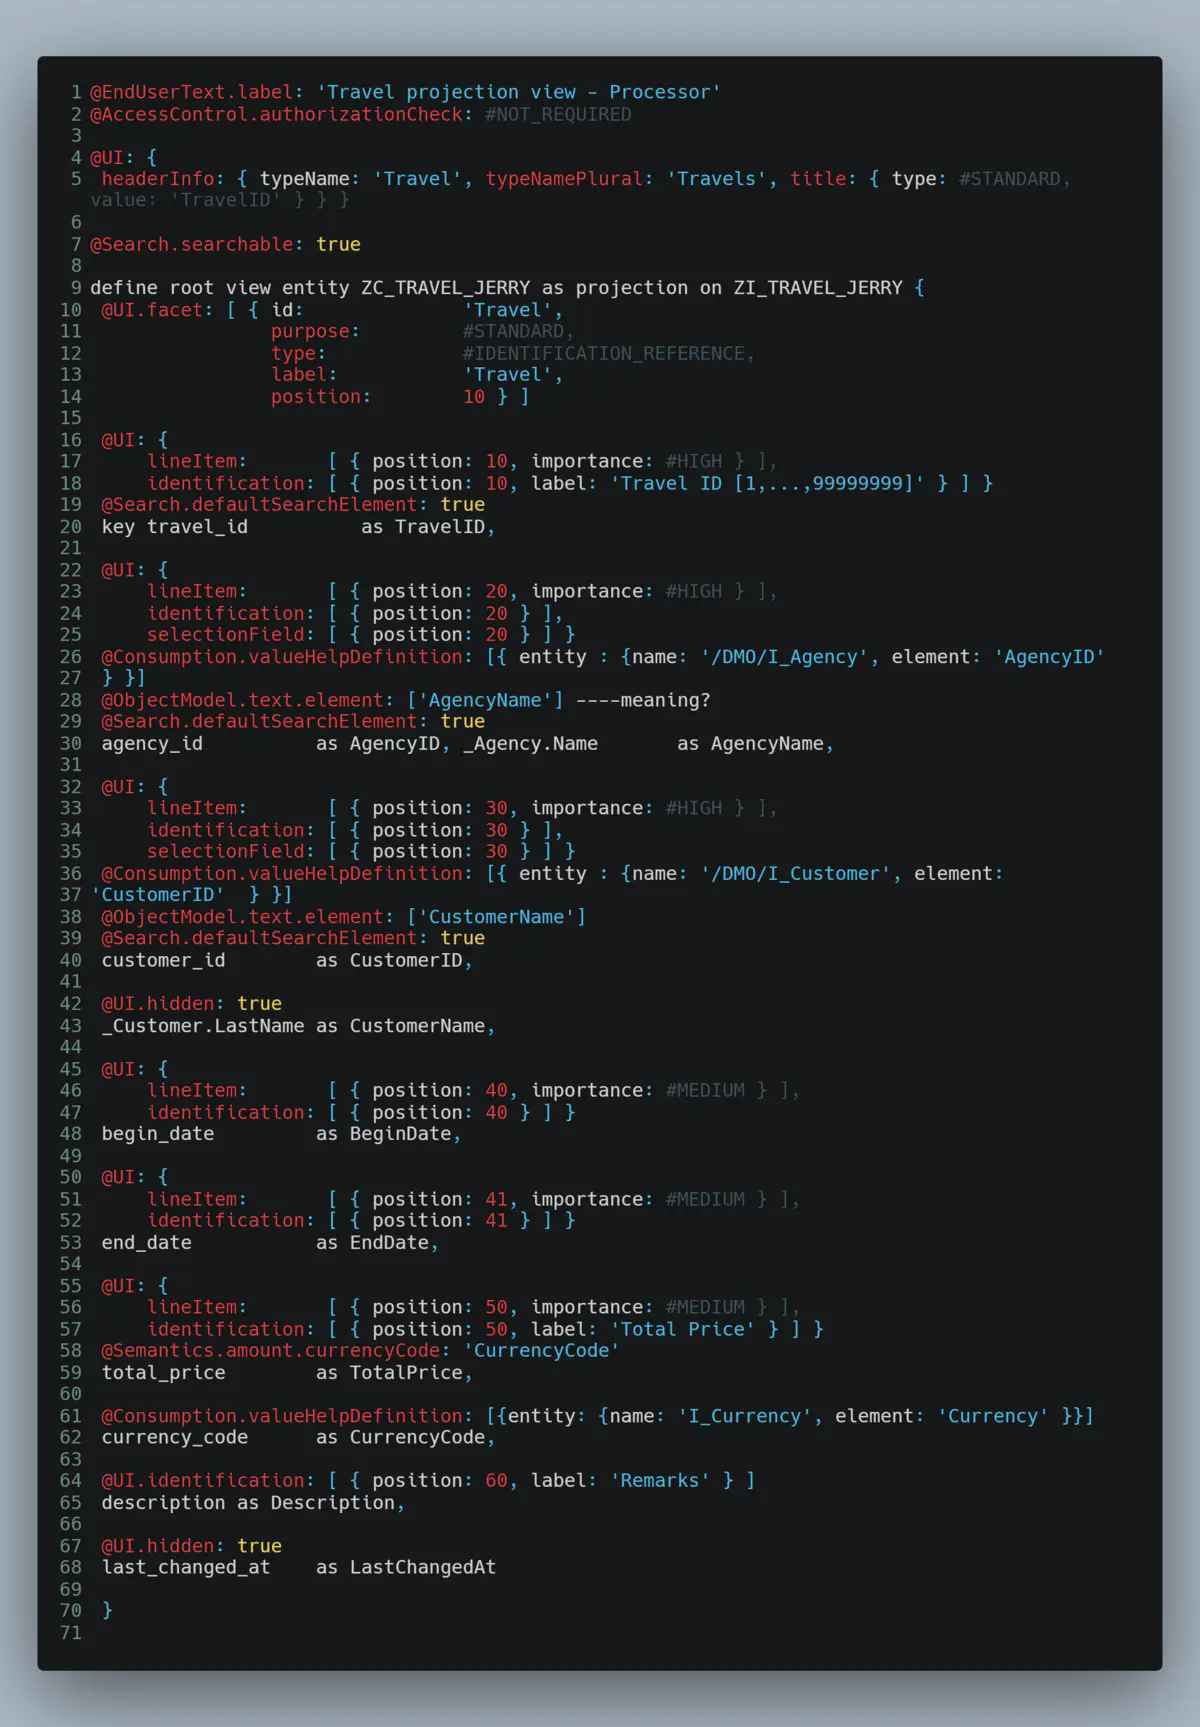
Task: Click the _Agency.Name field
Action: coord(530,743)
